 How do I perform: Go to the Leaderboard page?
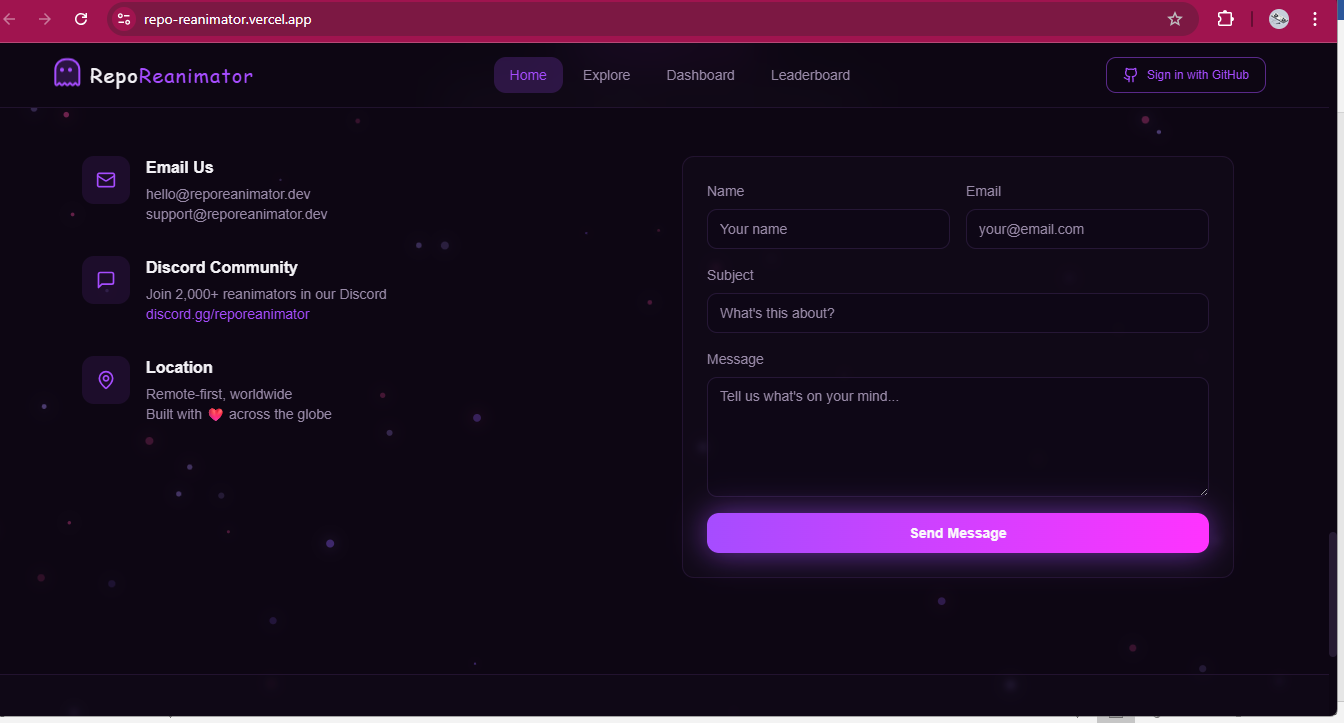click(x=811, y=75)
